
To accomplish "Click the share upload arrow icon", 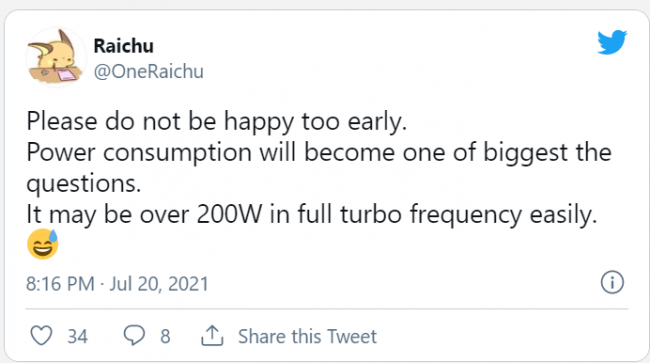I will pyautogui.click(x=212, y=336).
